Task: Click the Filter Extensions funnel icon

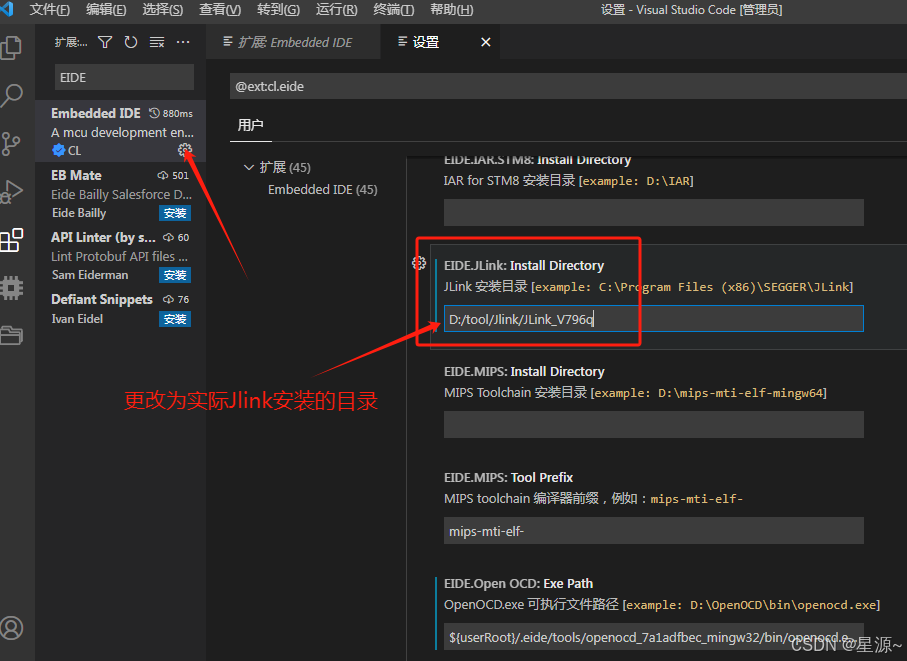Action: tap(105, 42)
